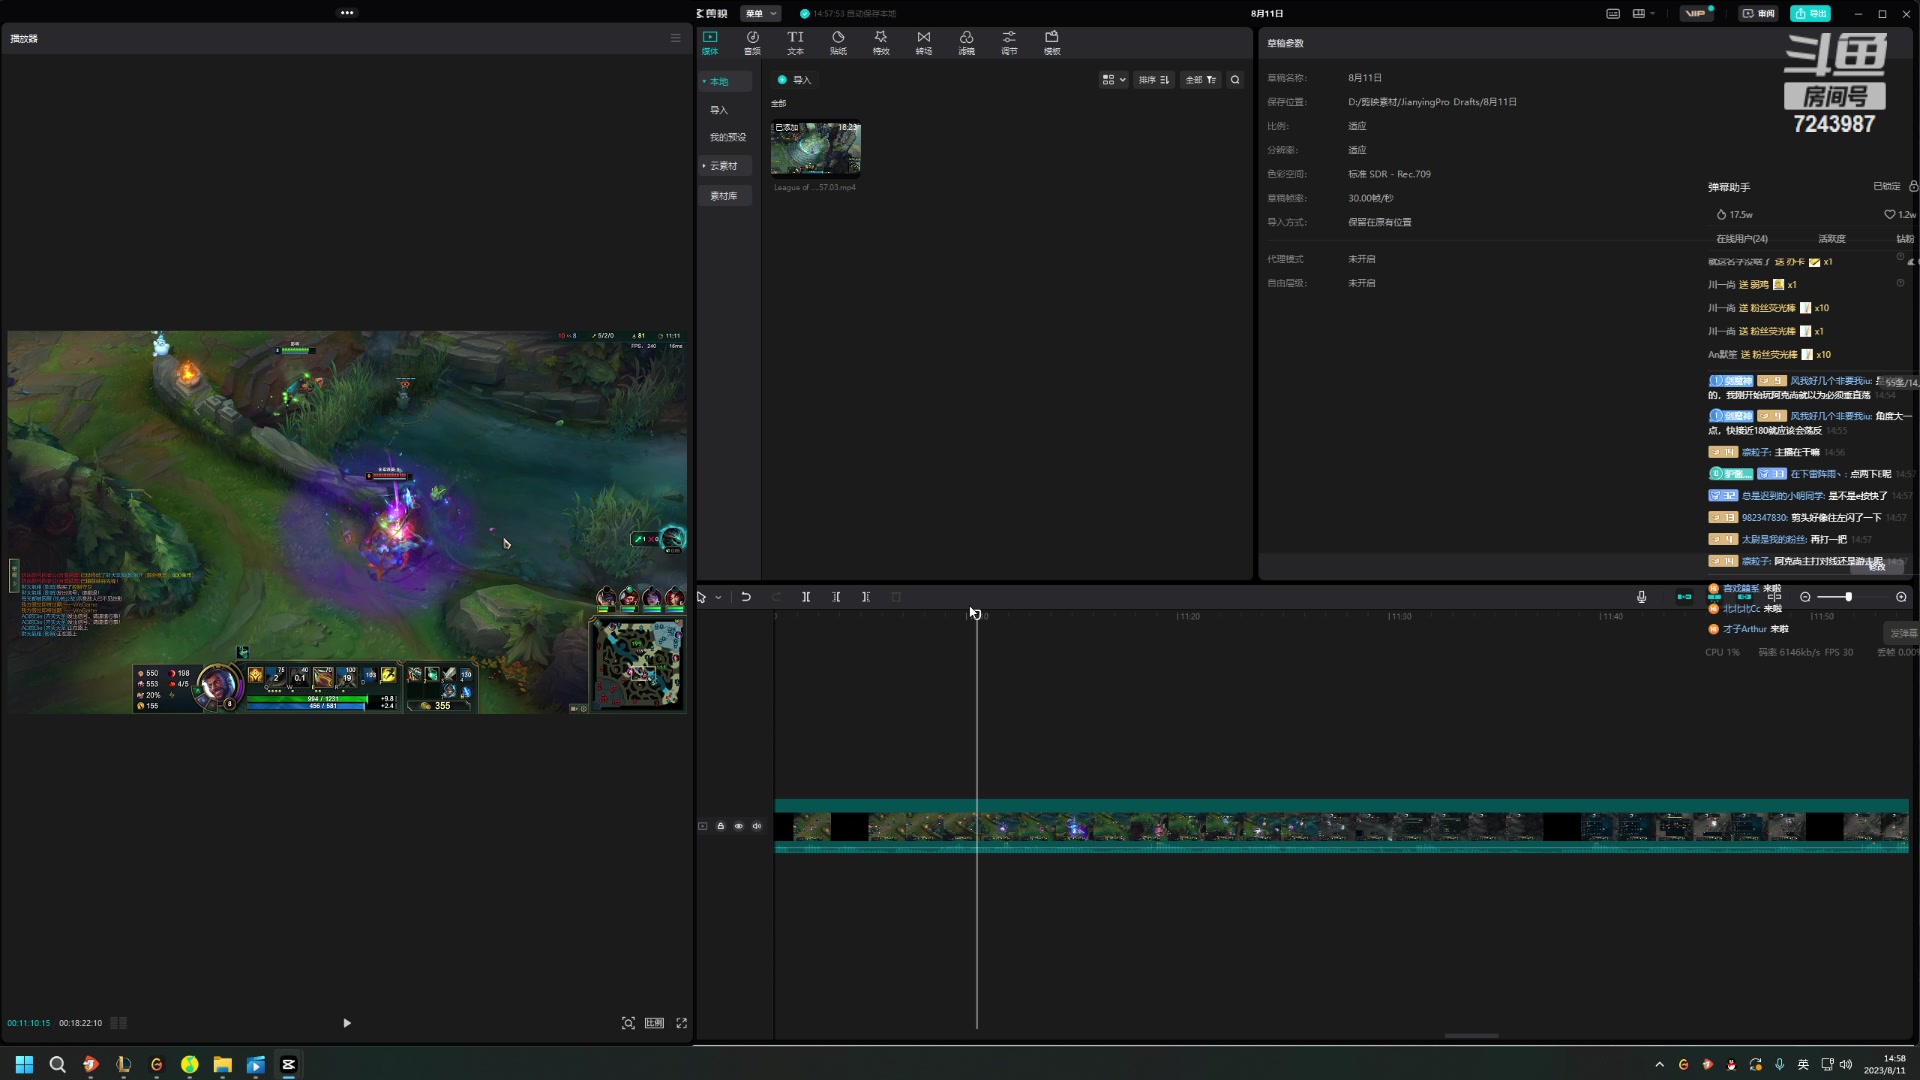Open the 音频 (Audio) tab
Viewport: 1920px width, 1080px height.
click(x=752, y=43)
